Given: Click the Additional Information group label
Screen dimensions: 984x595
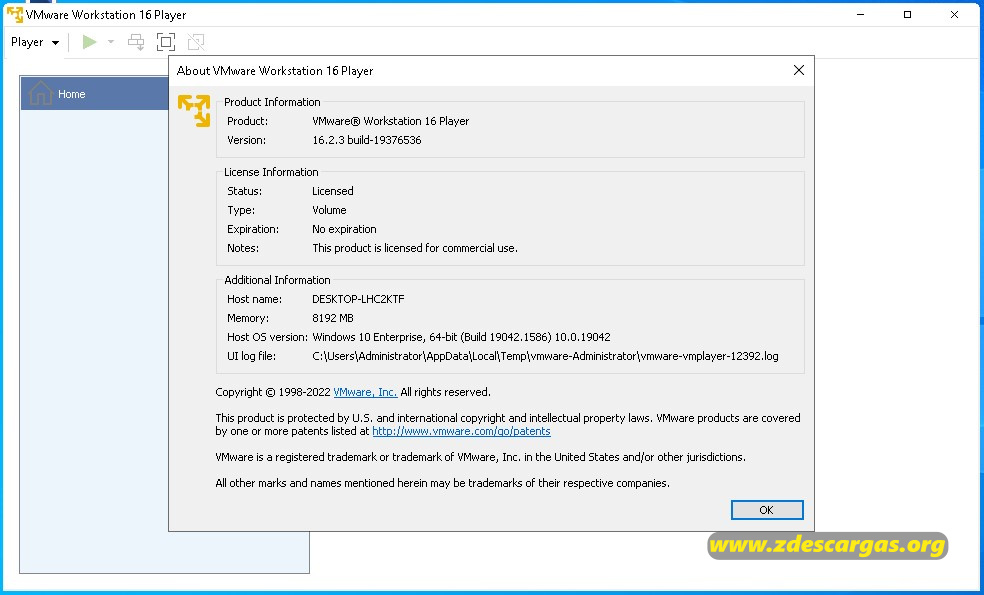Looking at the screenshot, I should pyautogui.click(x=277, y=280).
